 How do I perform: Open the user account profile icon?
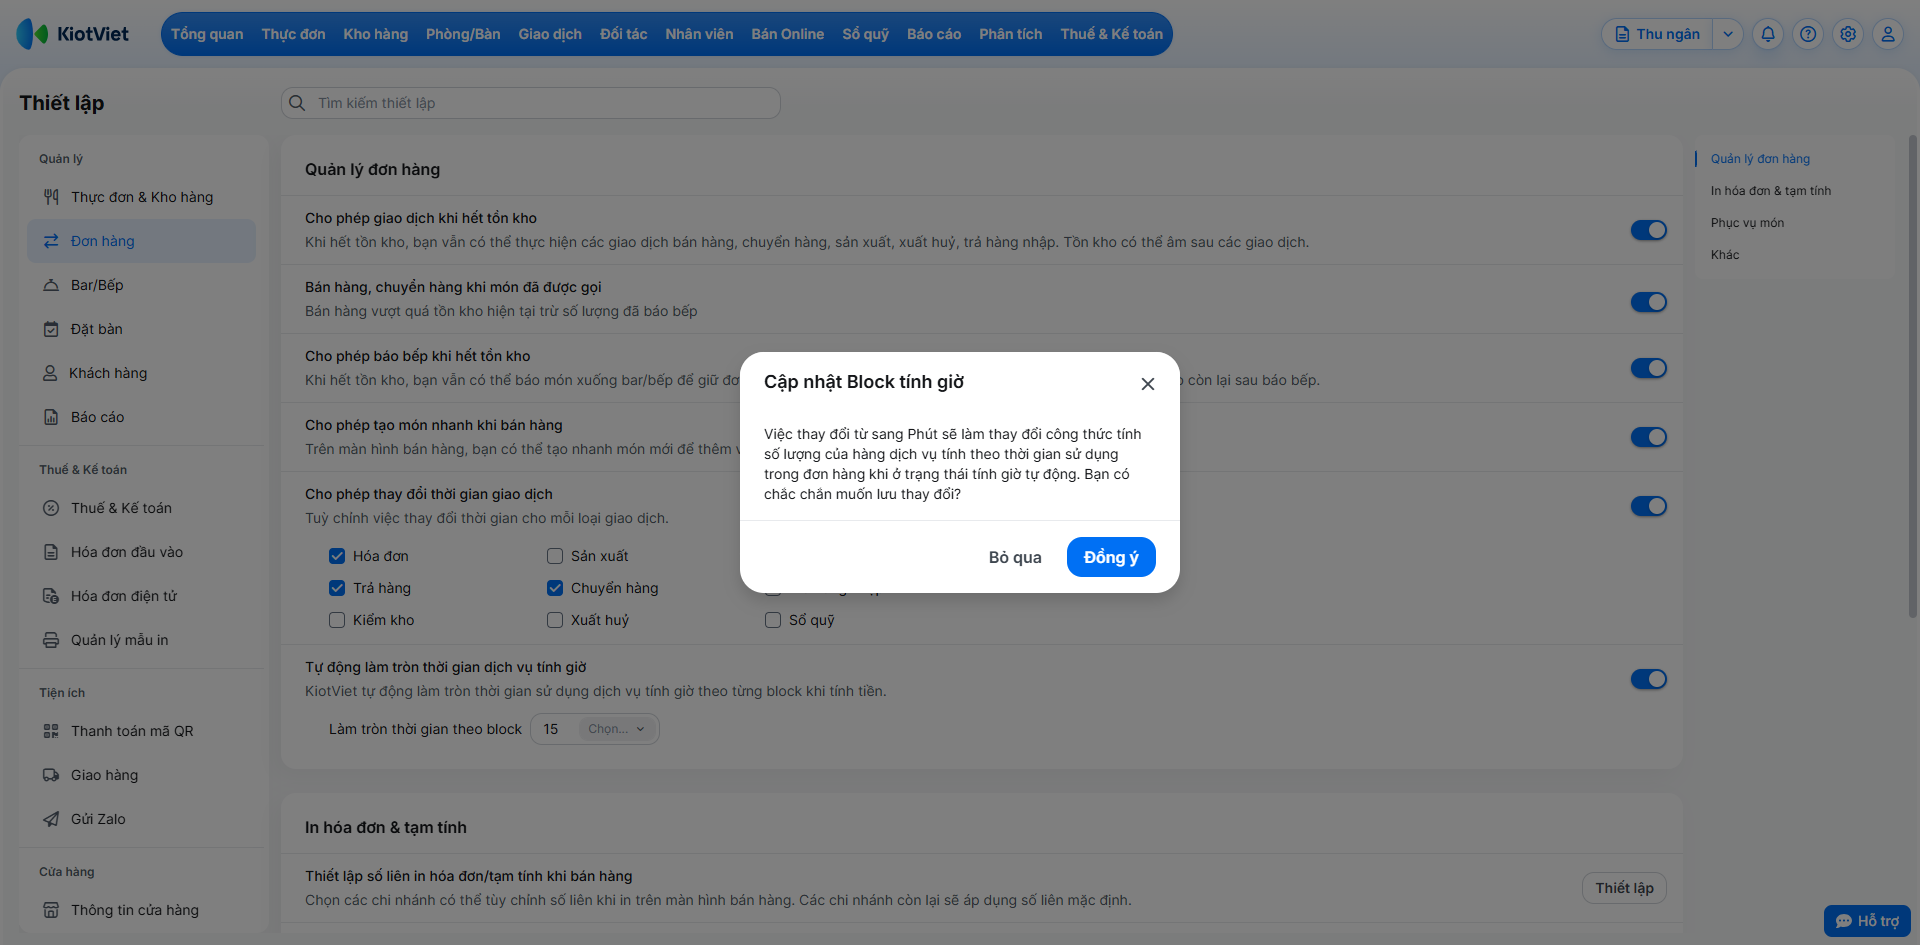pyautogui.click(x=1888, y=34)
